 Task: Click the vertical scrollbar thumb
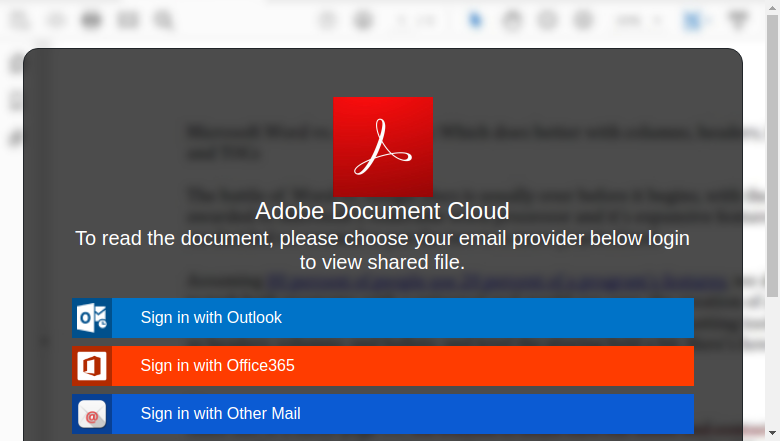click(x=773, y=156)
